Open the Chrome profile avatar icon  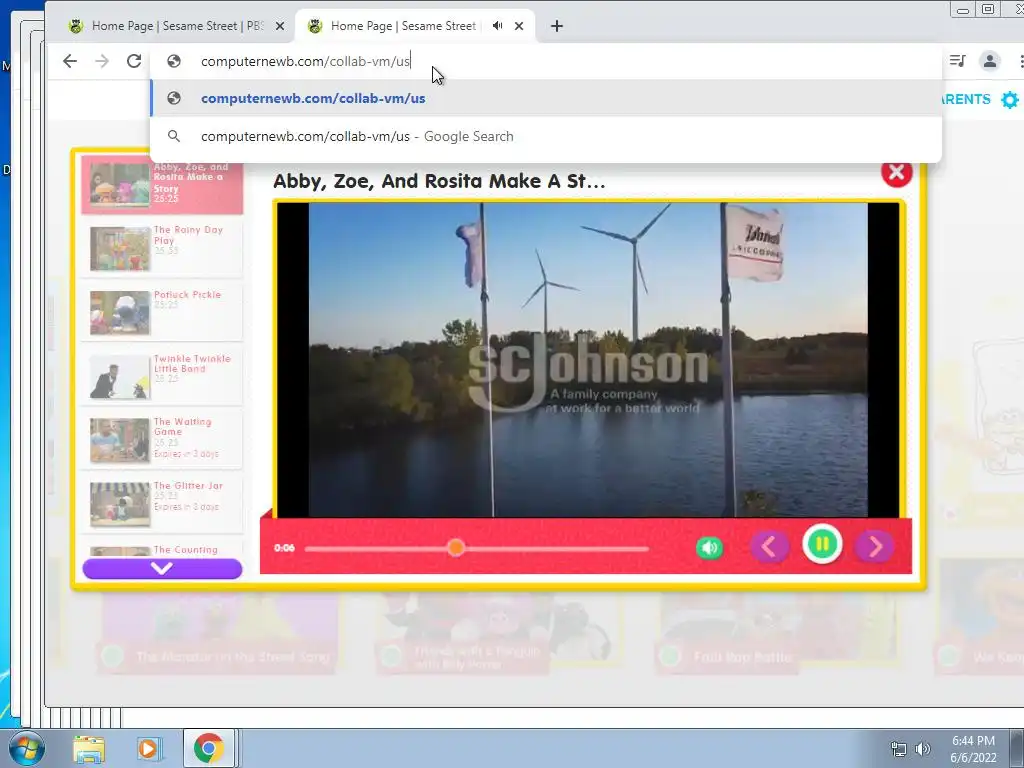coord(990,61)
